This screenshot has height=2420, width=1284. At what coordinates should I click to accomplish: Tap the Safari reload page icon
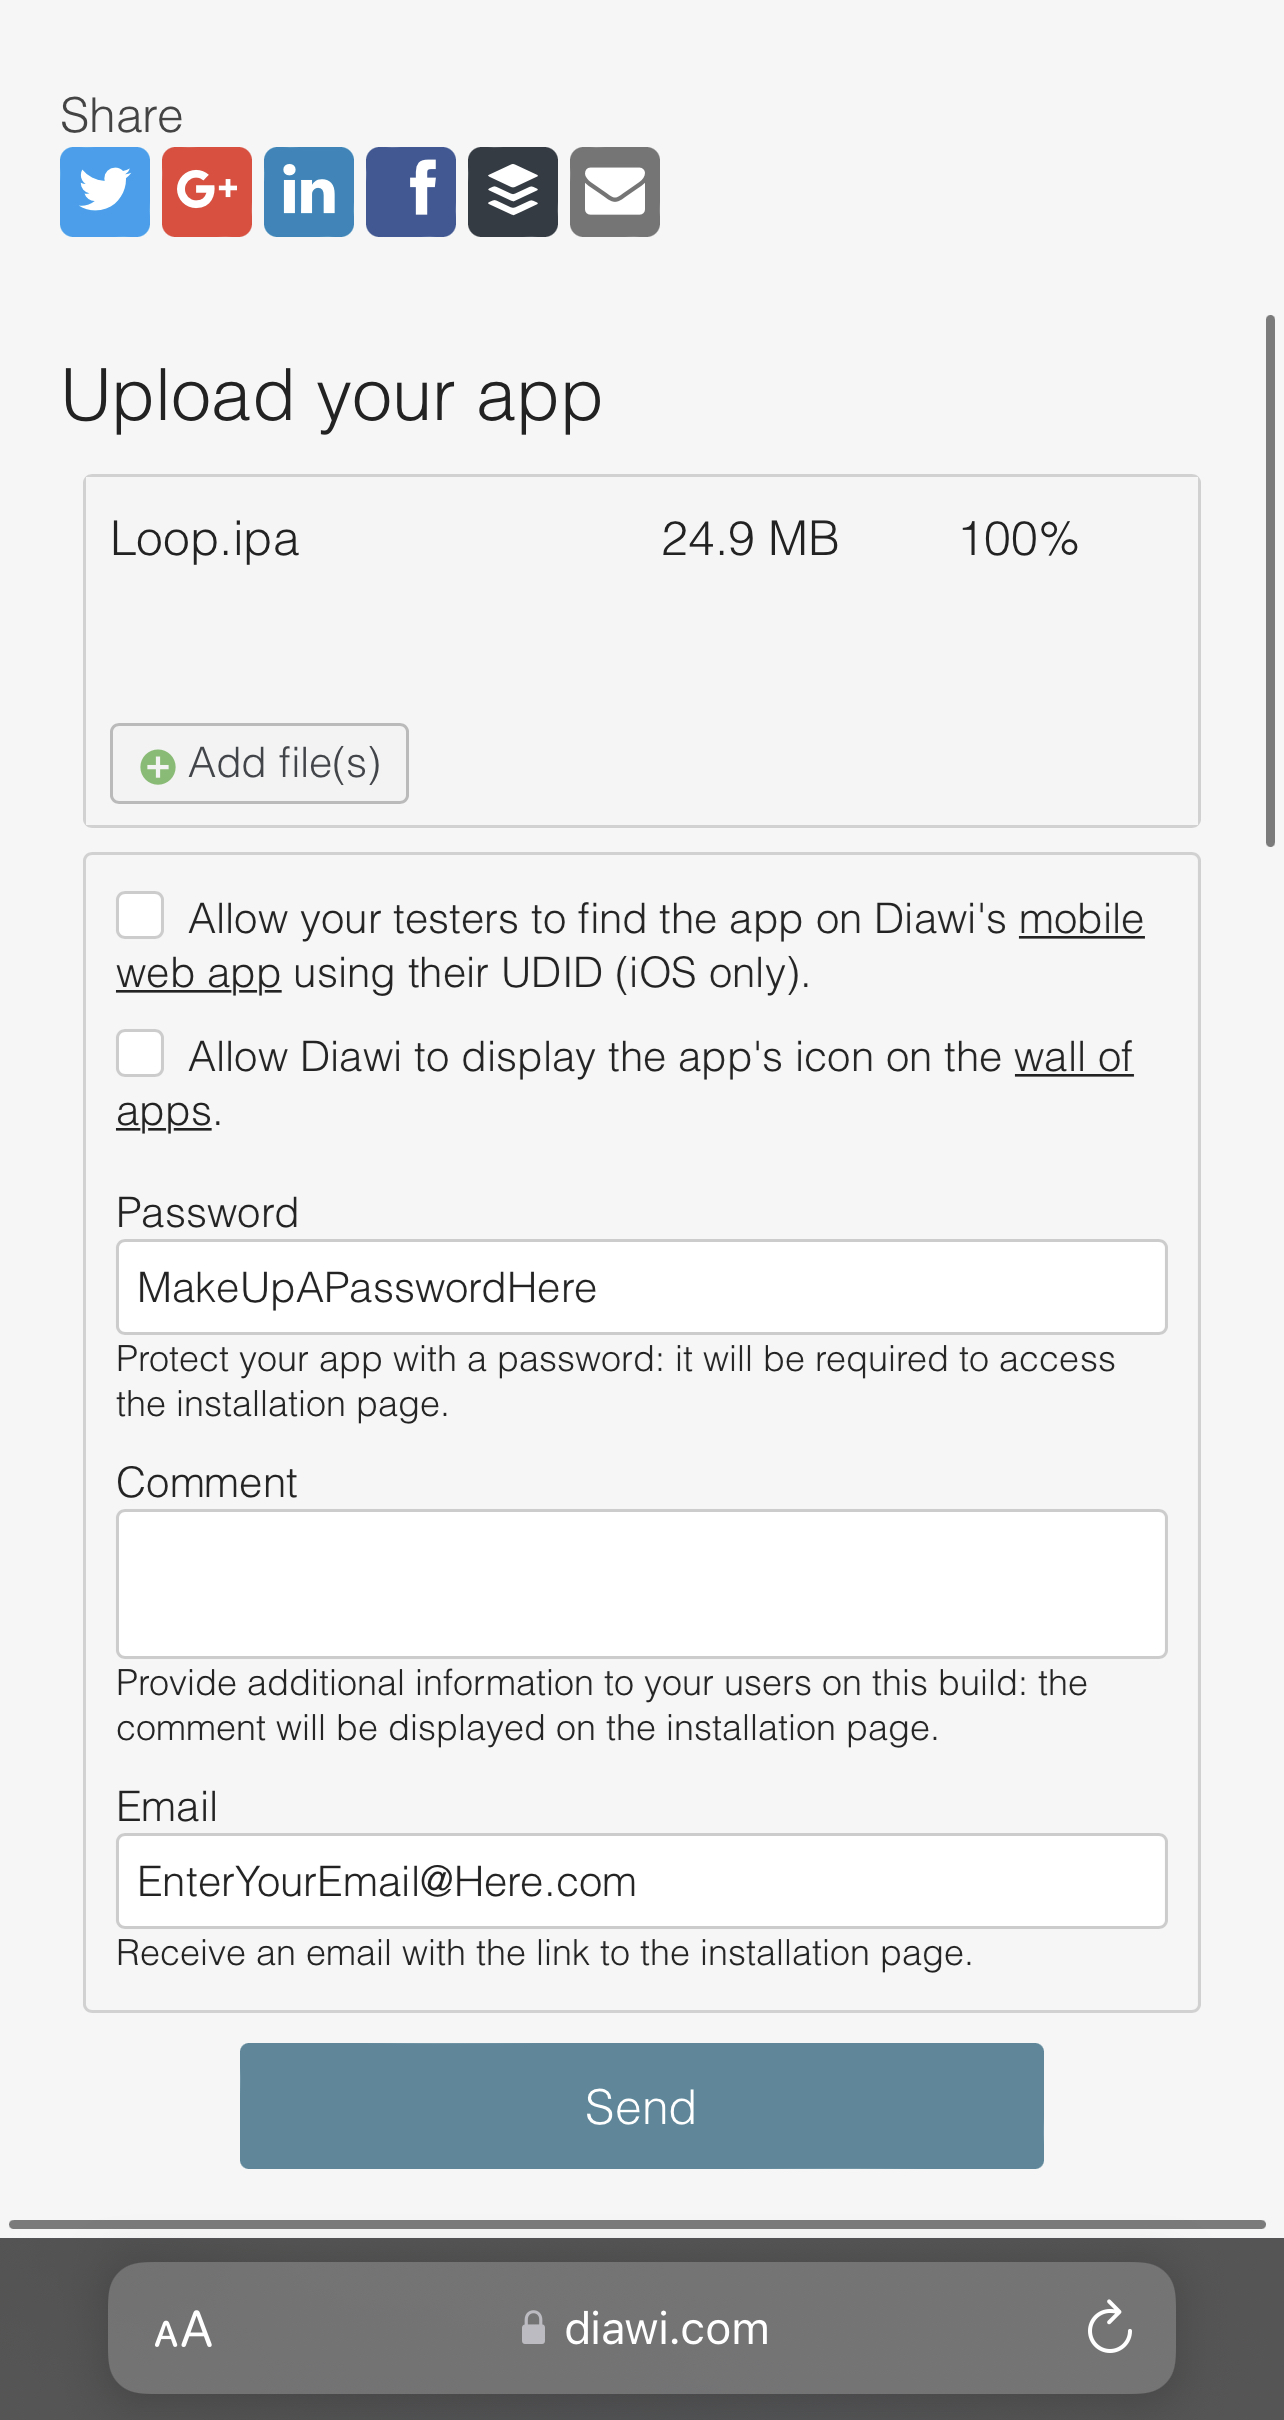click(x=1110, y=2328)
